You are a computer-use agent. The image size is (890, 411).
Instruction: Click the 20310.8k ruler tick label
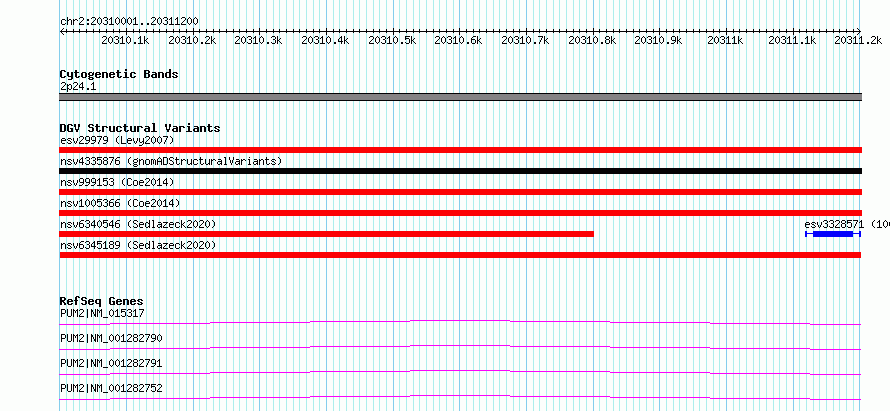[592, 40]
